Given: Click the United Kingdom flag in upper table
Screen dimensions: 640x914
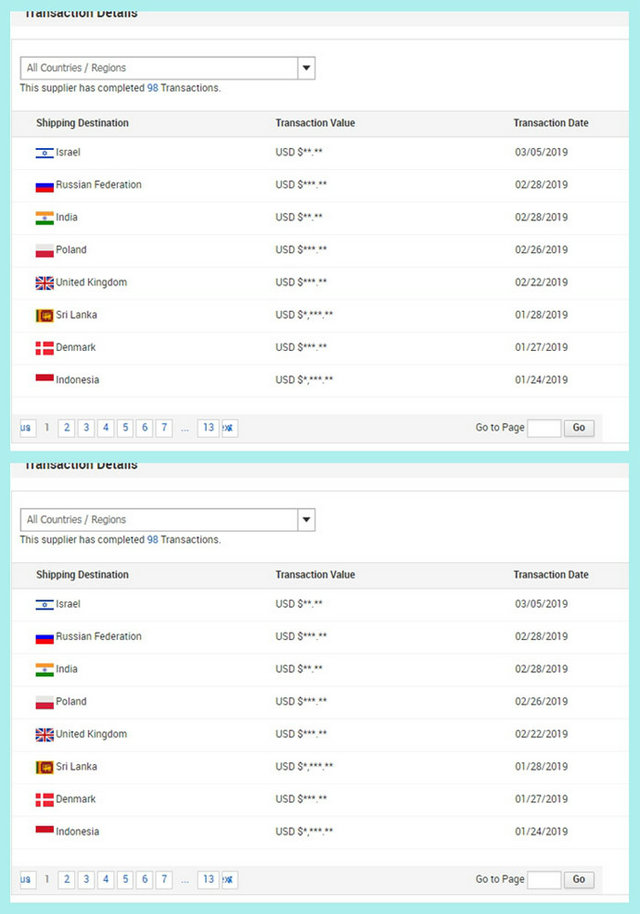Looking at the screenshot, I should pos(44,283).
